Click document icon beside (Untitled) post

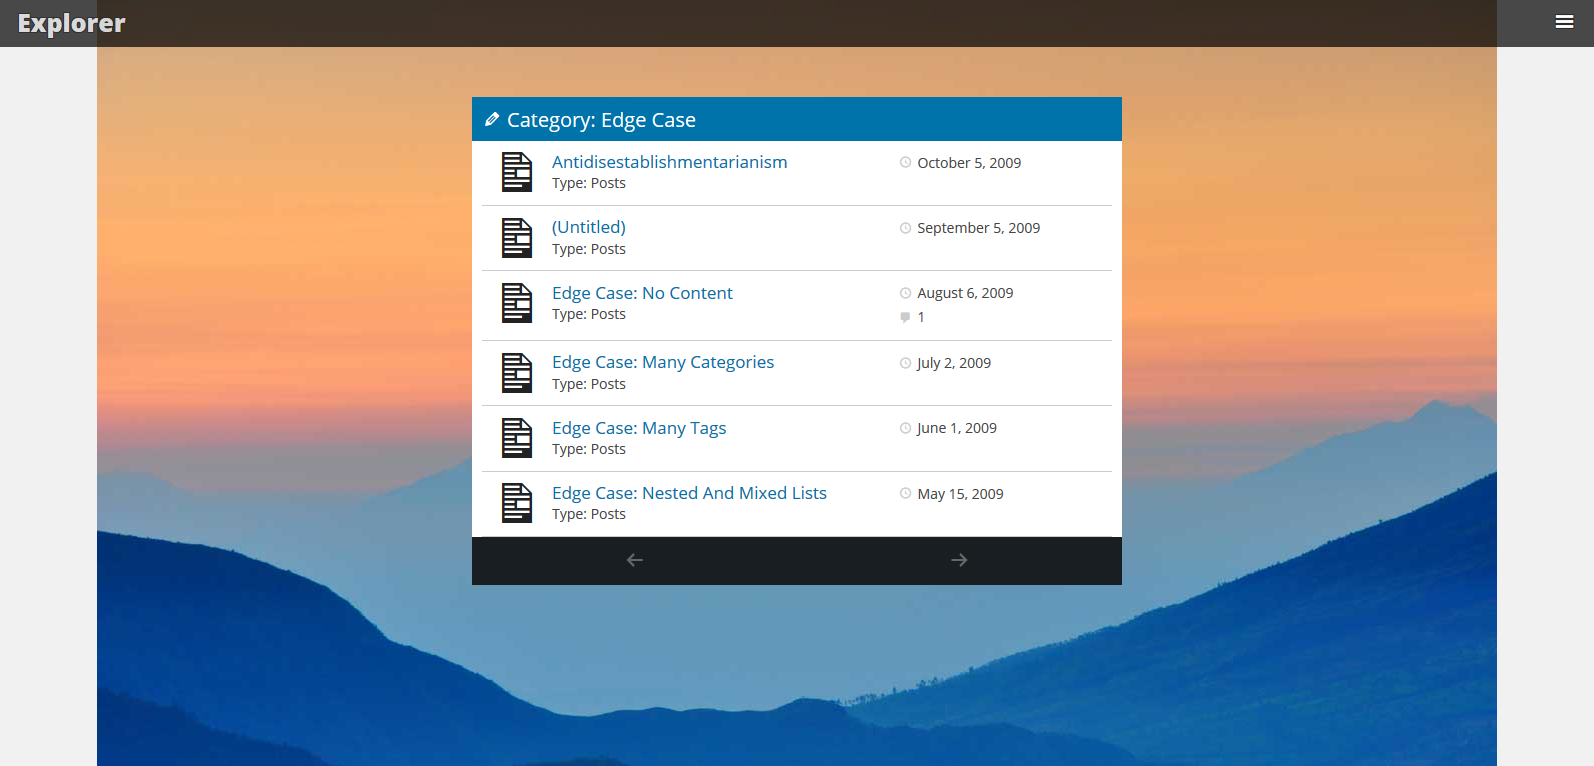pos(516,238)
